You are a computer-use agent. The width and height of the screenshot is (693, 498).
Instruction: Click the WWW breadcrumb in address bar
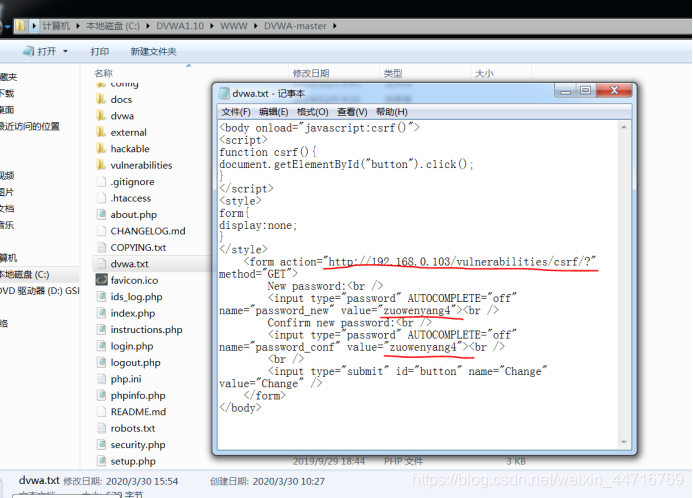pyautogui.click(x=234, y=26)
